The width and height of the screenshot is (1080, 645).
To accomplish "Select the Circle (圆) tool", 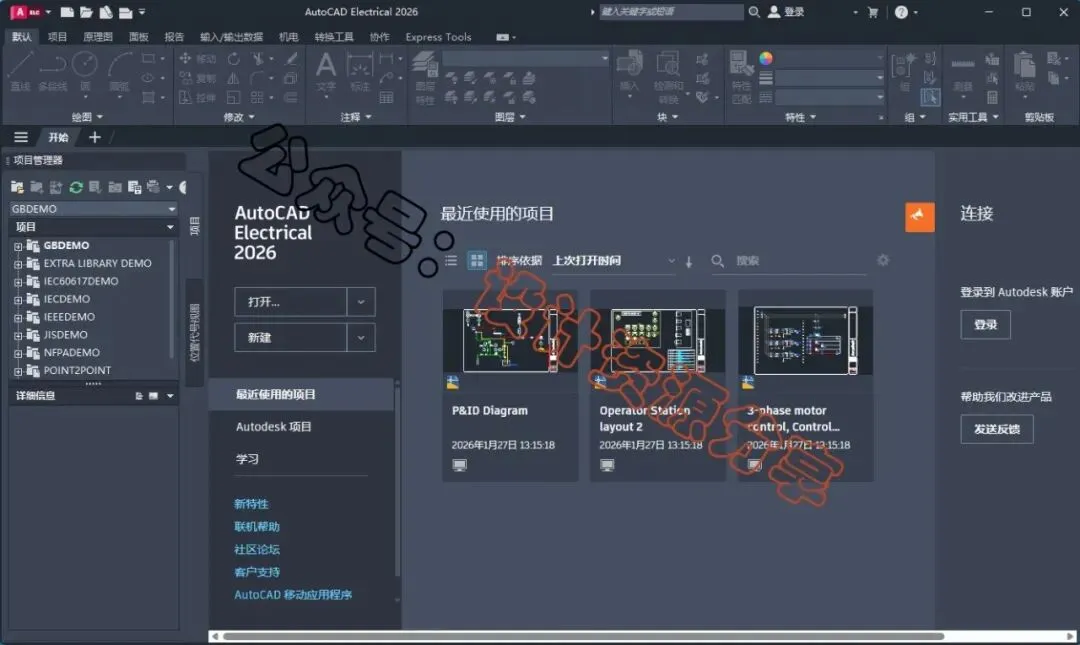I will pyautogui.click(x=85, y=70).
